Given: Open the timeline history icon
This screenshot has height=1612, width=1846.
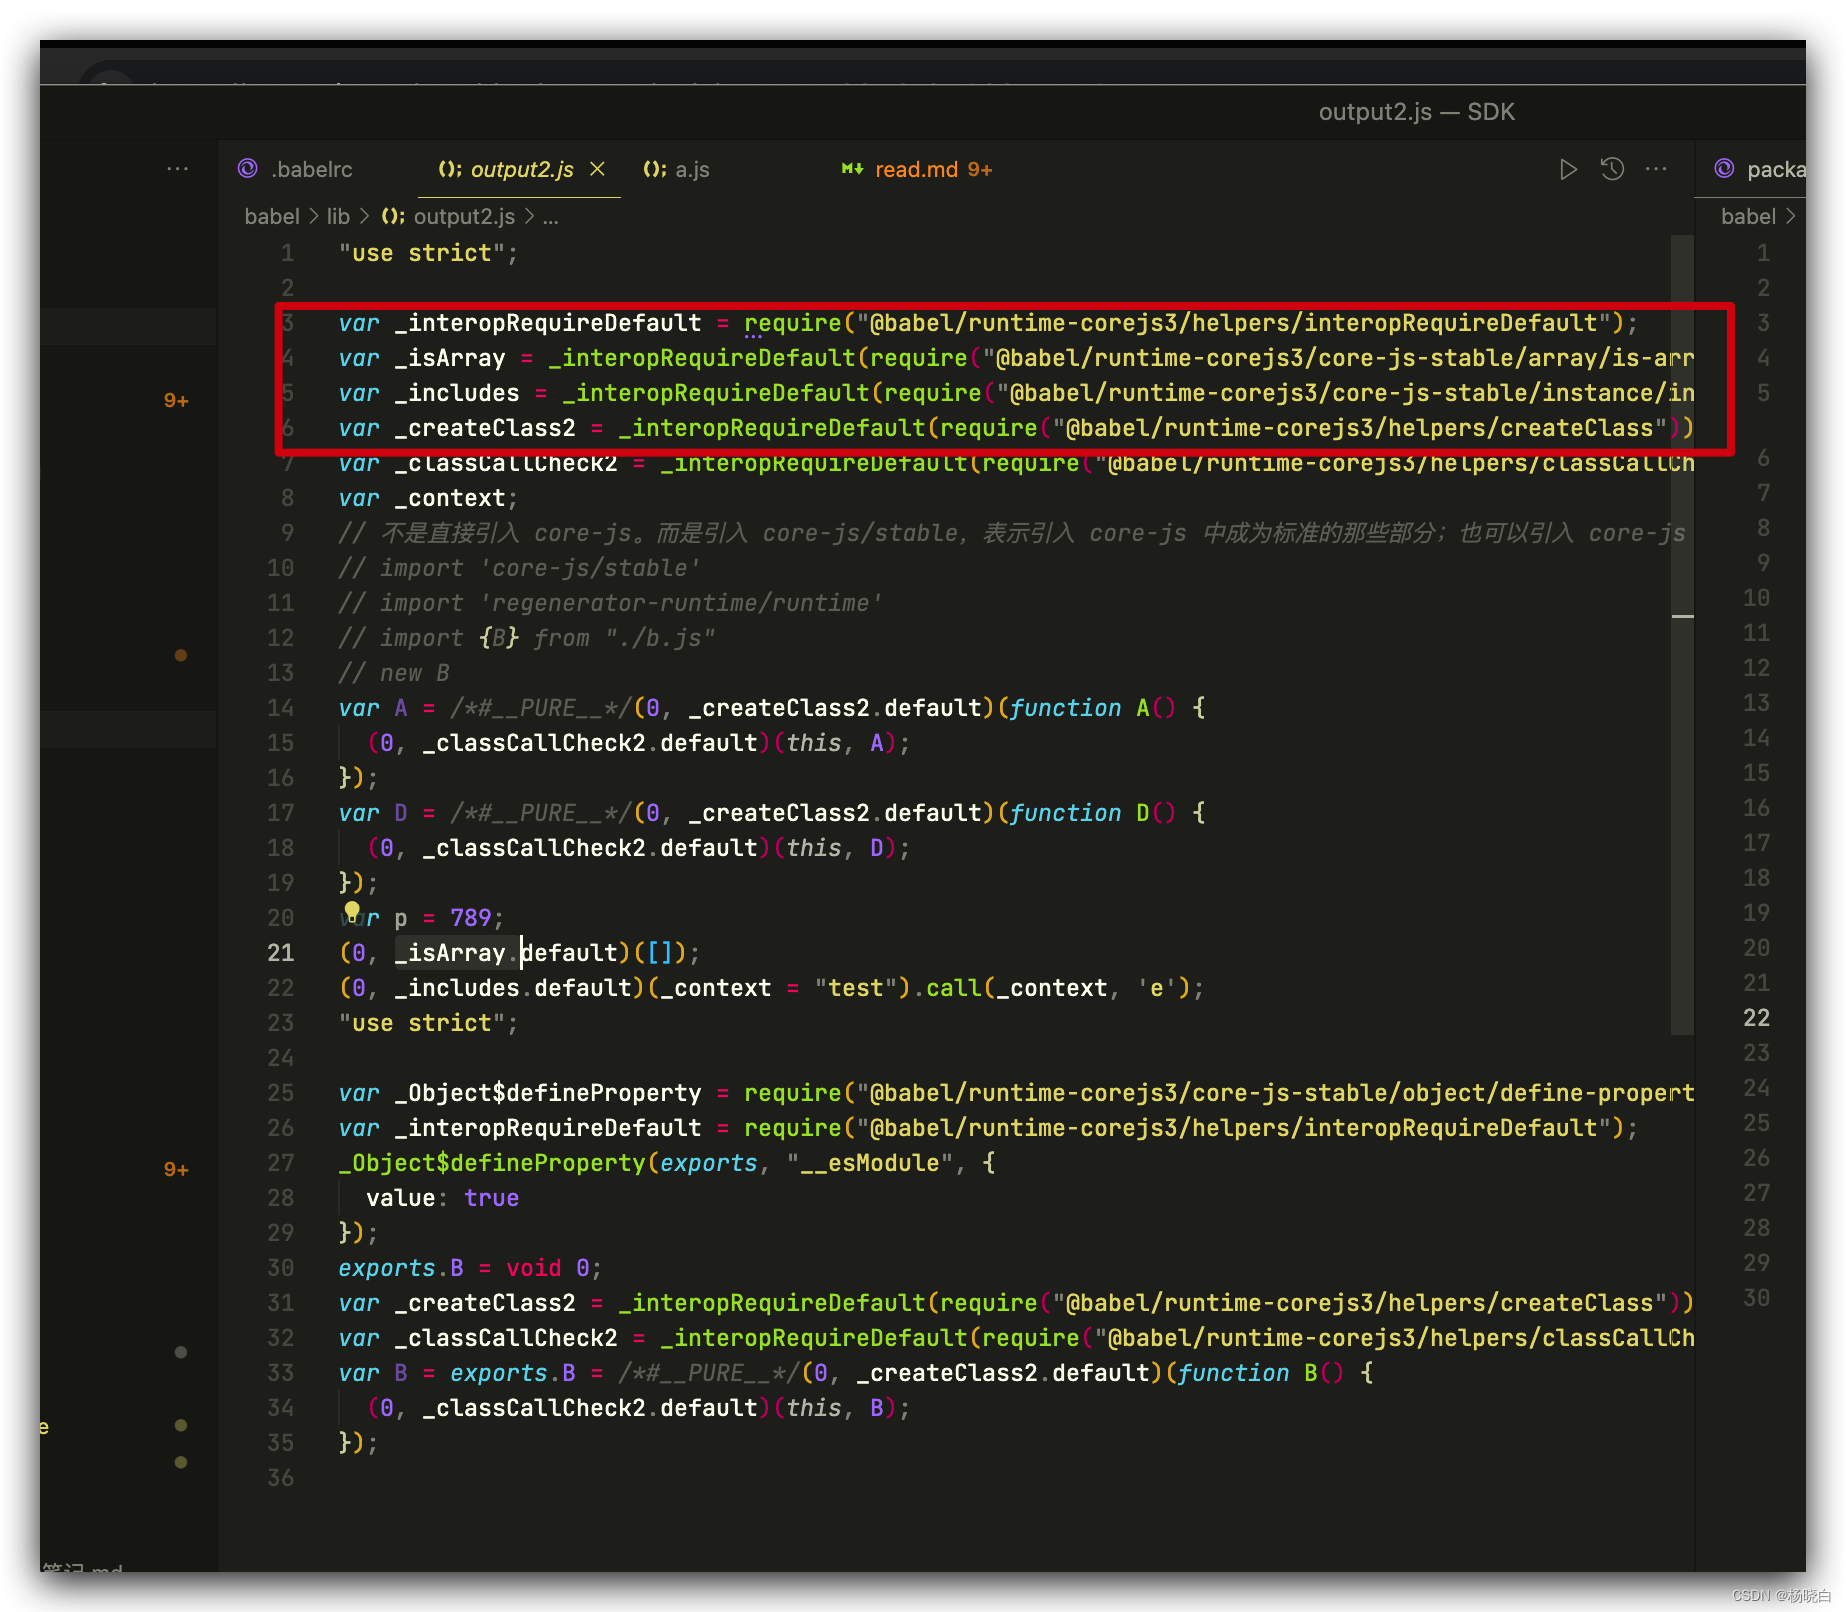Looking at the screenshot, I should [x=1612, y=169].
